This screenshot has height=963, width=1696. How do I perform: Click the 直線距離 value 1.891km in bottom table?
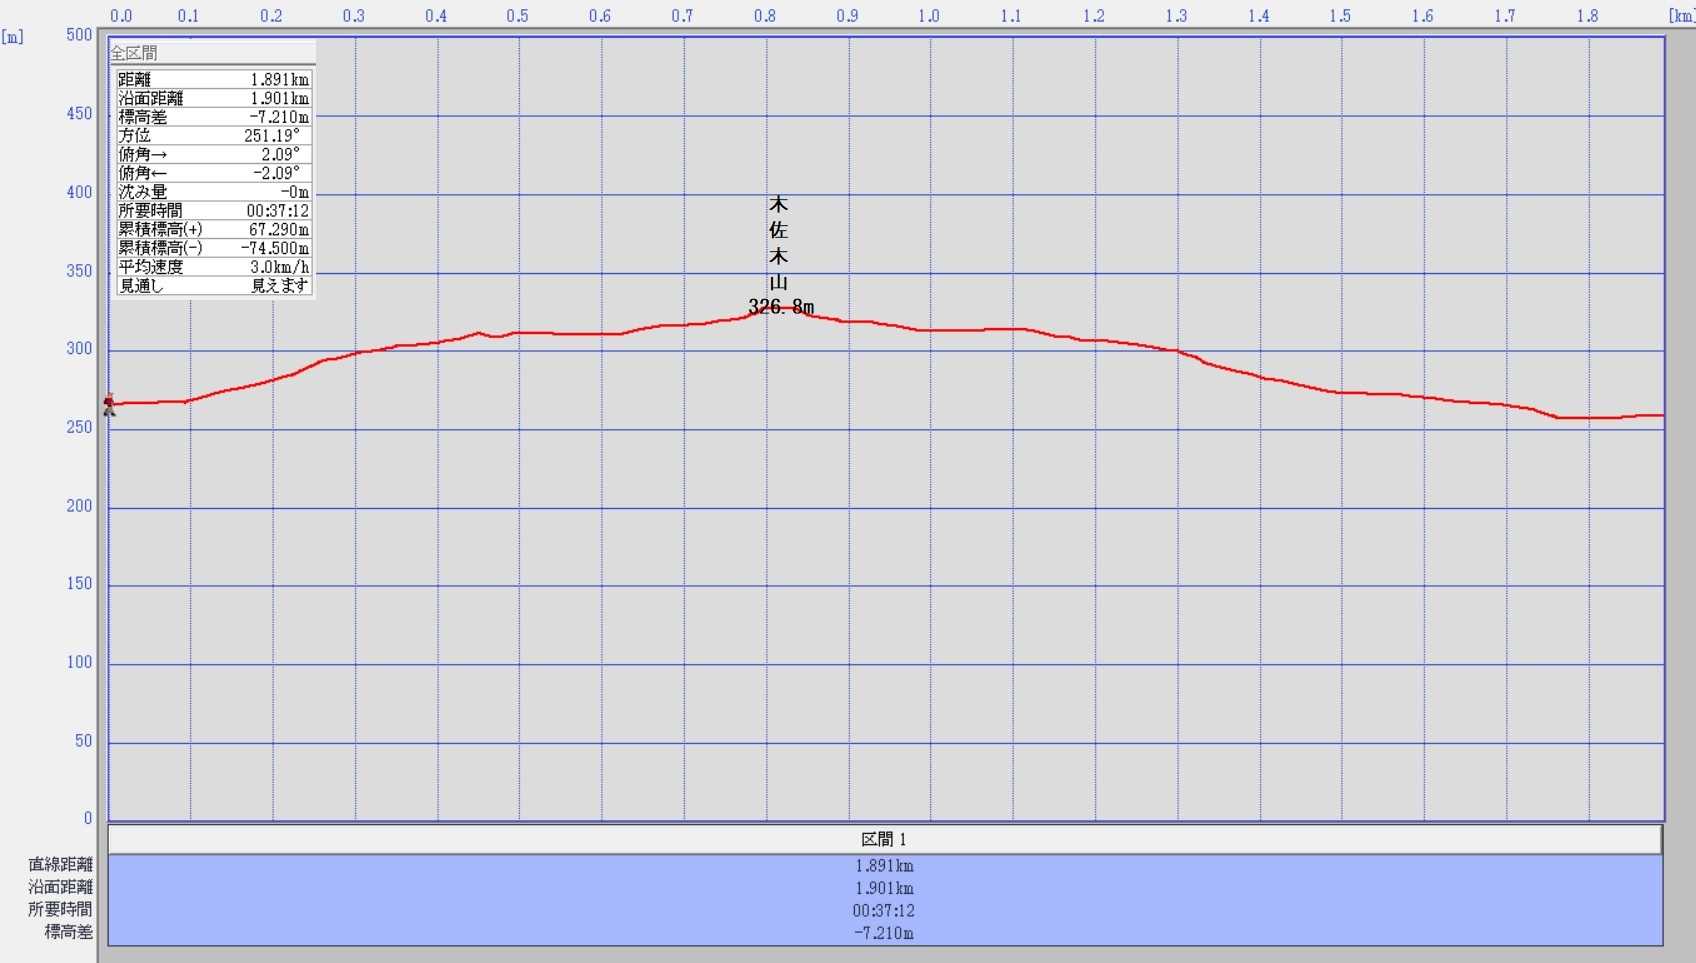click(884, 866)
